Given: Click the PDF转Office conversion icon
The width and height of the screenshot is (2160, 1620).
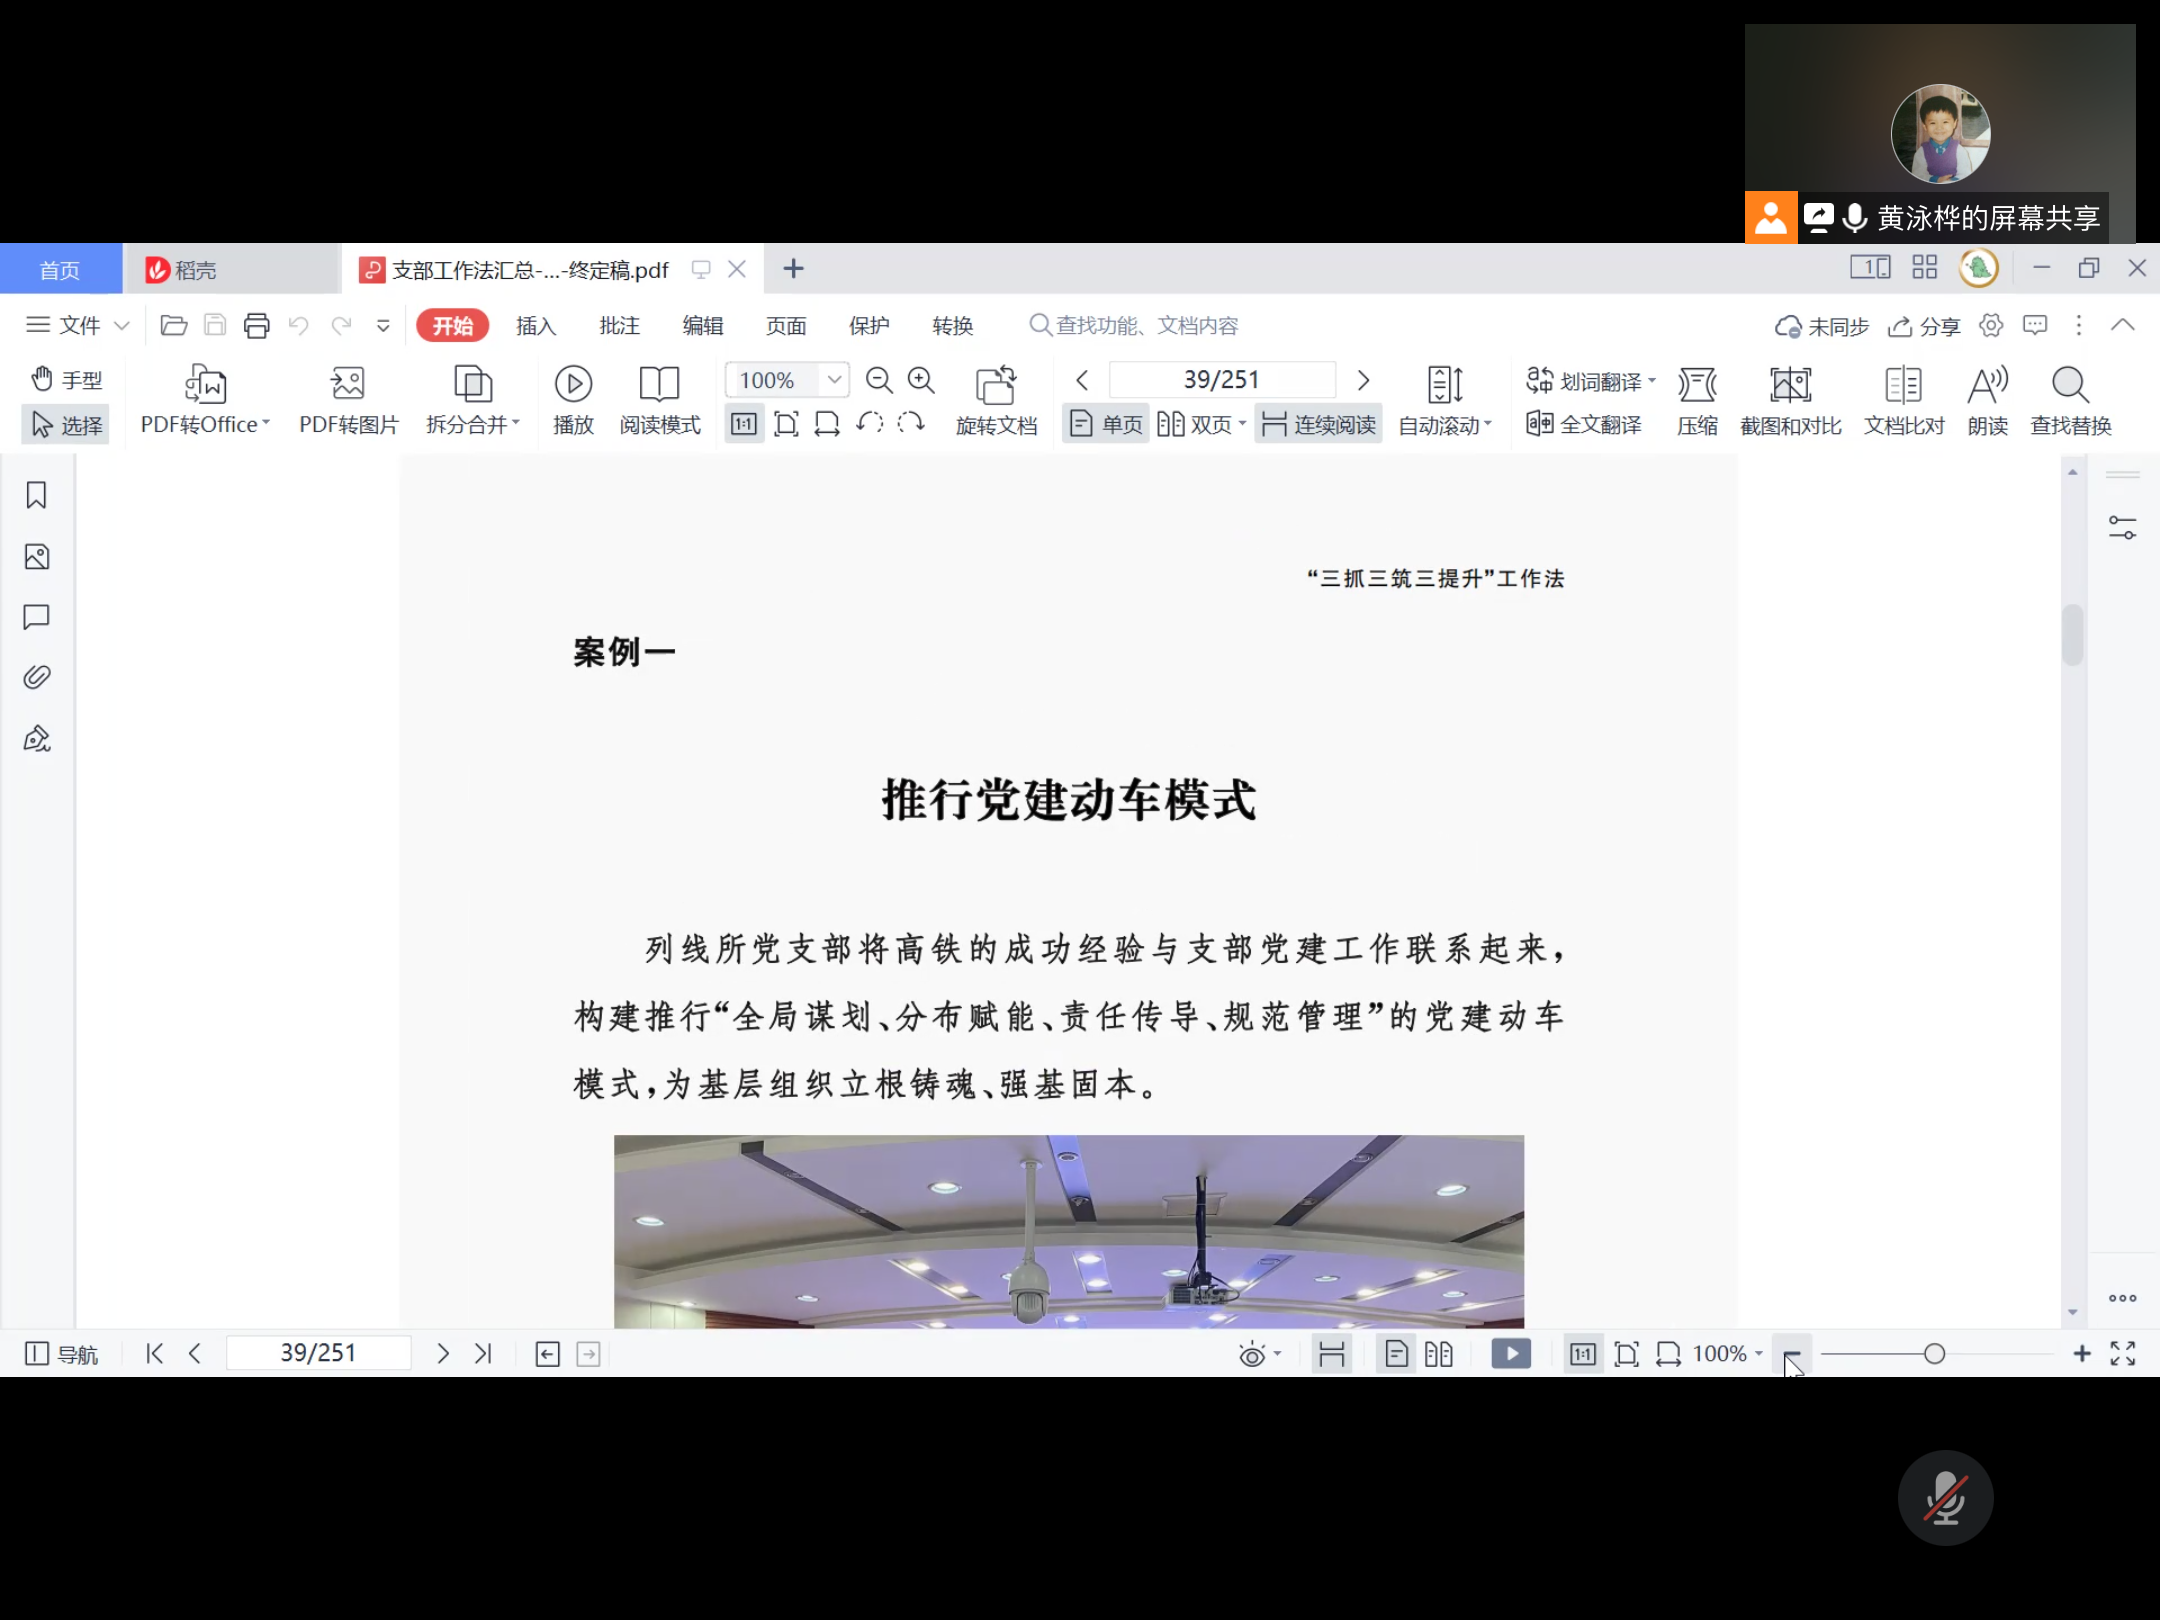Looking at the screenshot, I should pos(205,384).
